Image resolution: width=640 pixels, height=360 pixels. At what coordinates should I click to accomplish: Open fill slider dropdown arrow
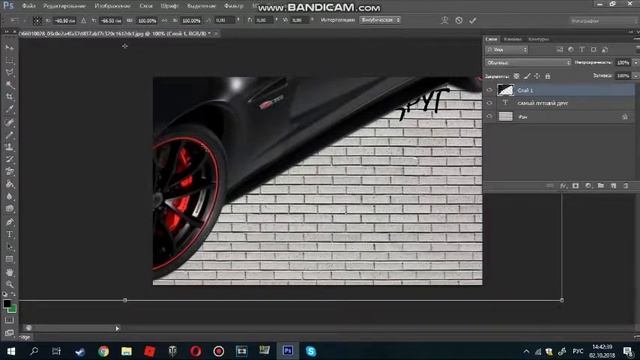coord(636,76)
